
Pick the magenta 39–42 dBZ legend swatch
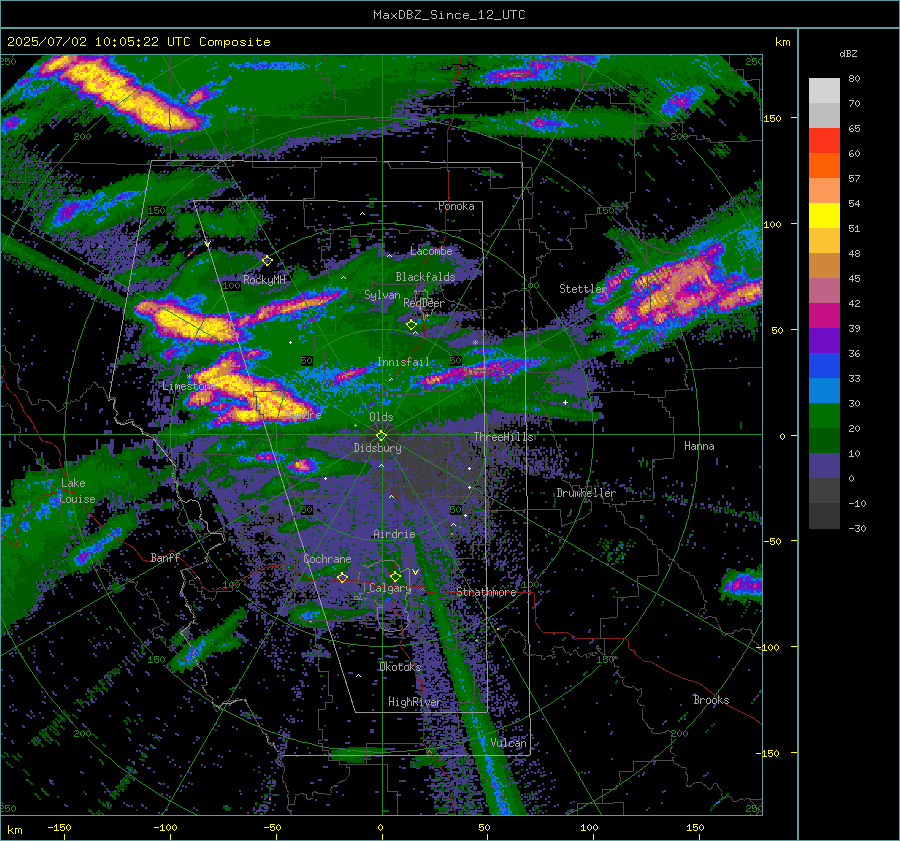[824, 316]
